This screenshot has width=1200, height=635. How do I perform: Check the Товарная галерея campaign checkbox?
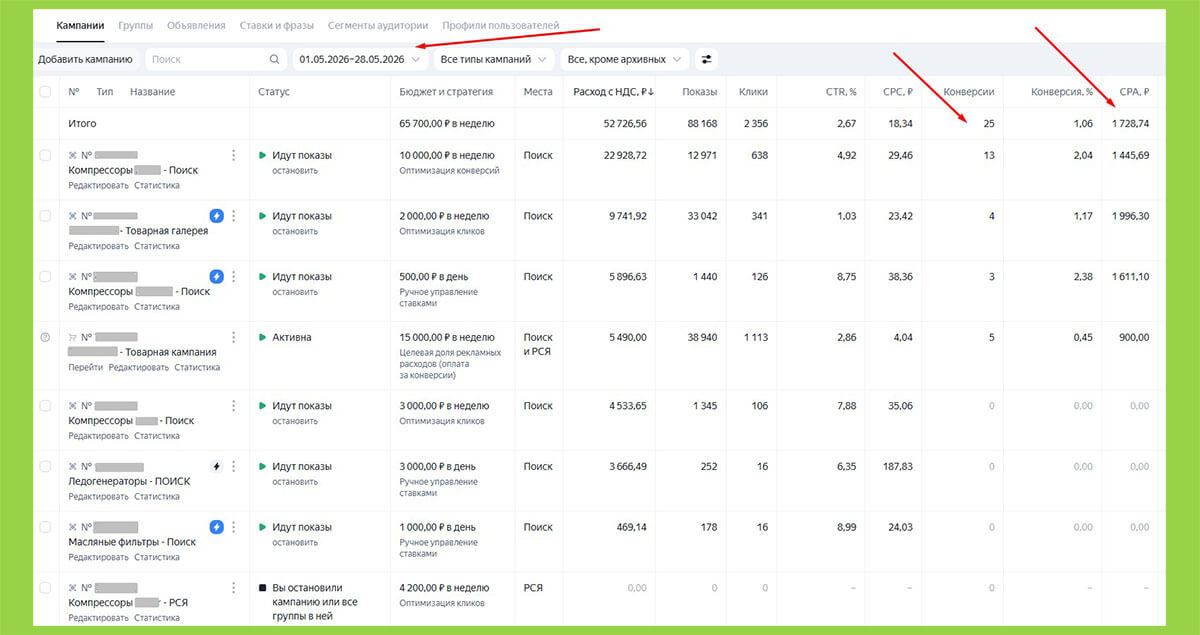45,216
